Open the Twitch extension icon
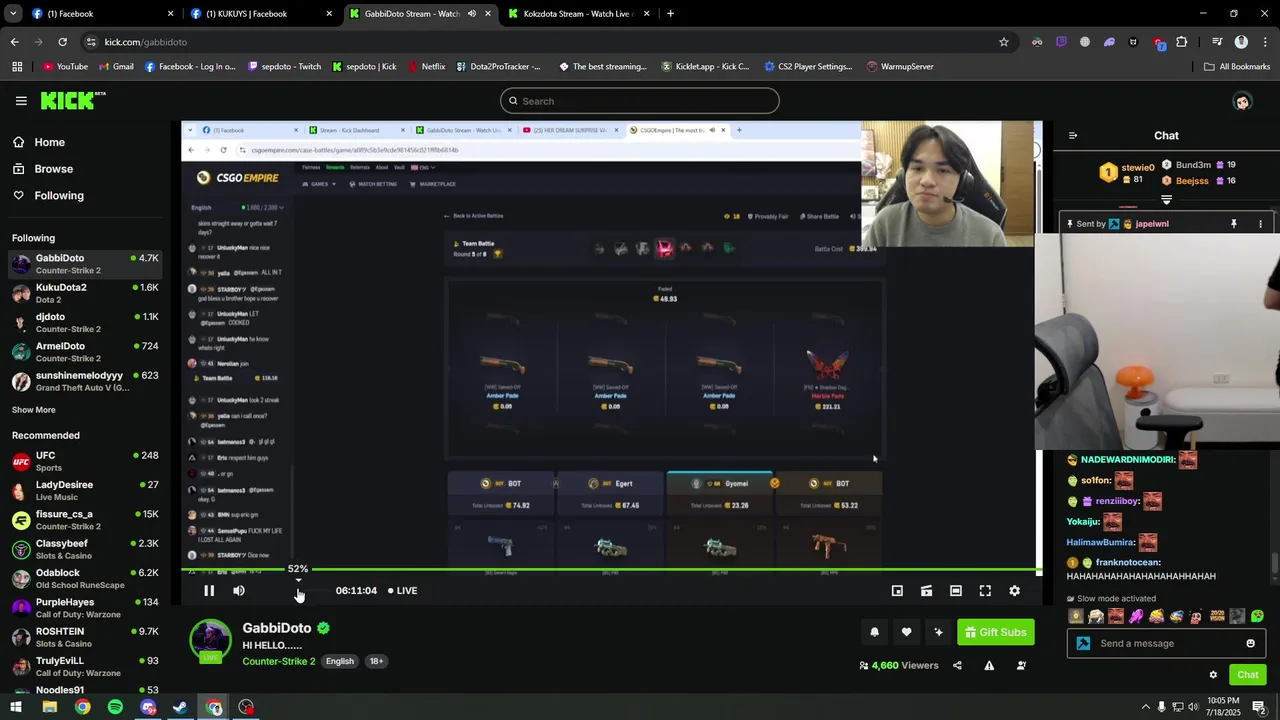 pos(1061,42)
